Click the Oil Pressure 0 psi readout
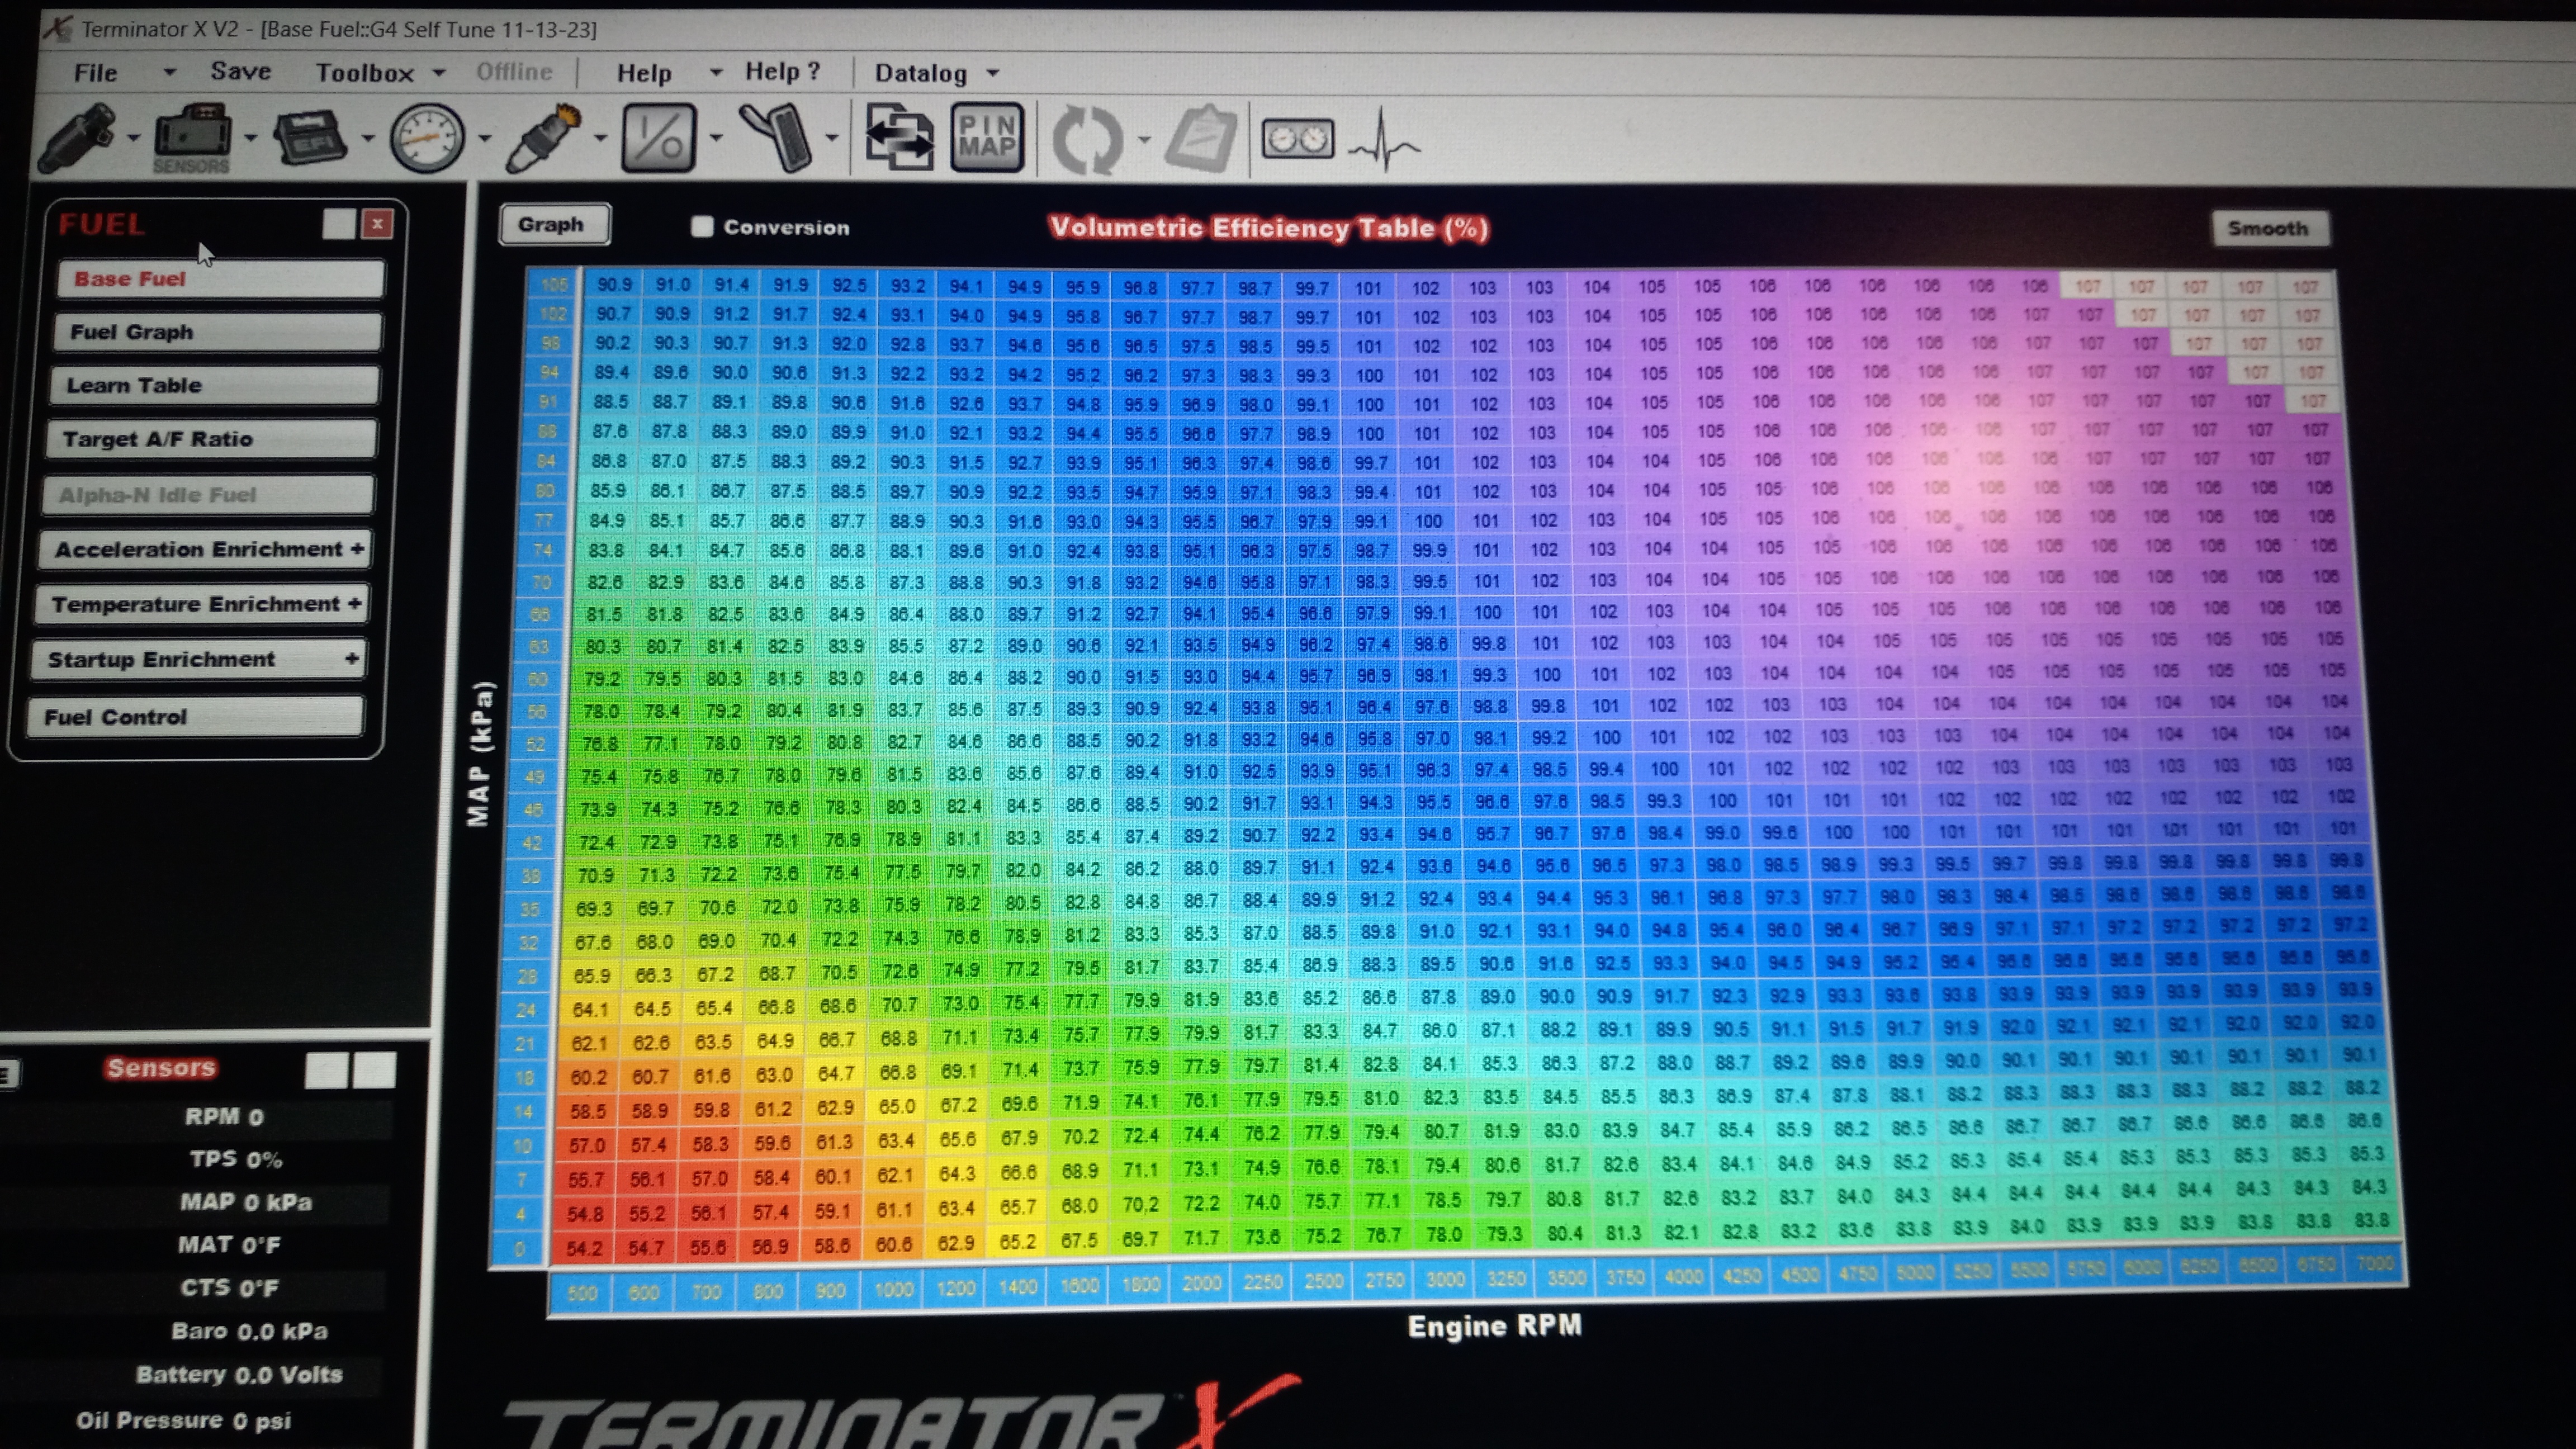2576x1449 pixels. point(183,1421)
